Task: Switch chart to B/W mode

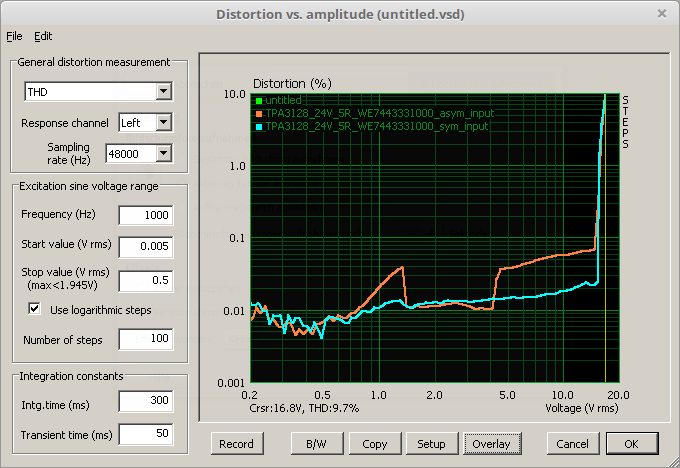Action: [x=314, y=444]
